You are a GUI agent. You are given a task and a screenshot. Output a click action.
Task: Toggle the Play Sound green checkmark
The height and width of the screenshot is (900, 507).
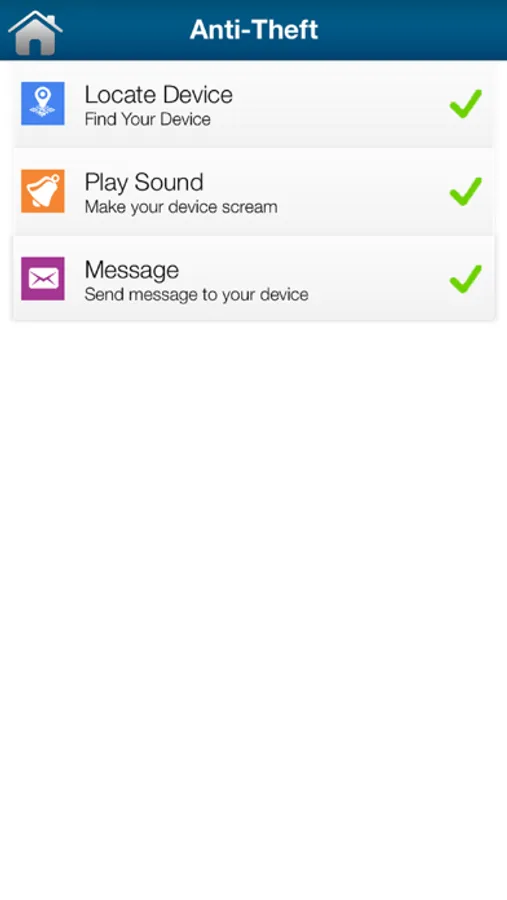pos(465,191)
